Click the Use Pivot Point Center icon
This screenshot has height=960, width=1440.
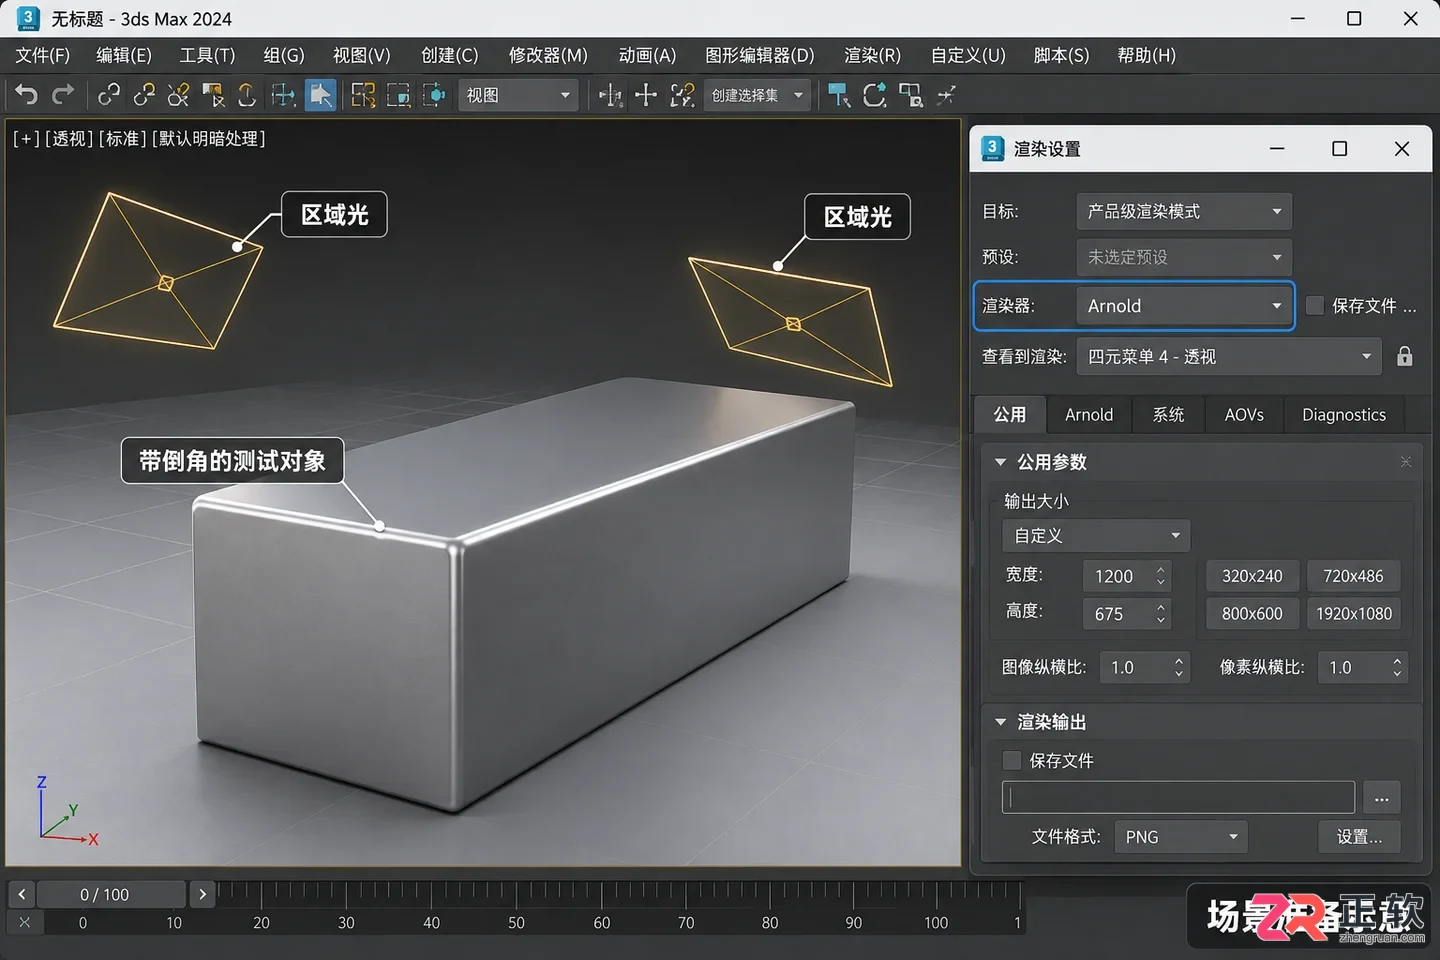pyautogui.click(x=610, y=95)
